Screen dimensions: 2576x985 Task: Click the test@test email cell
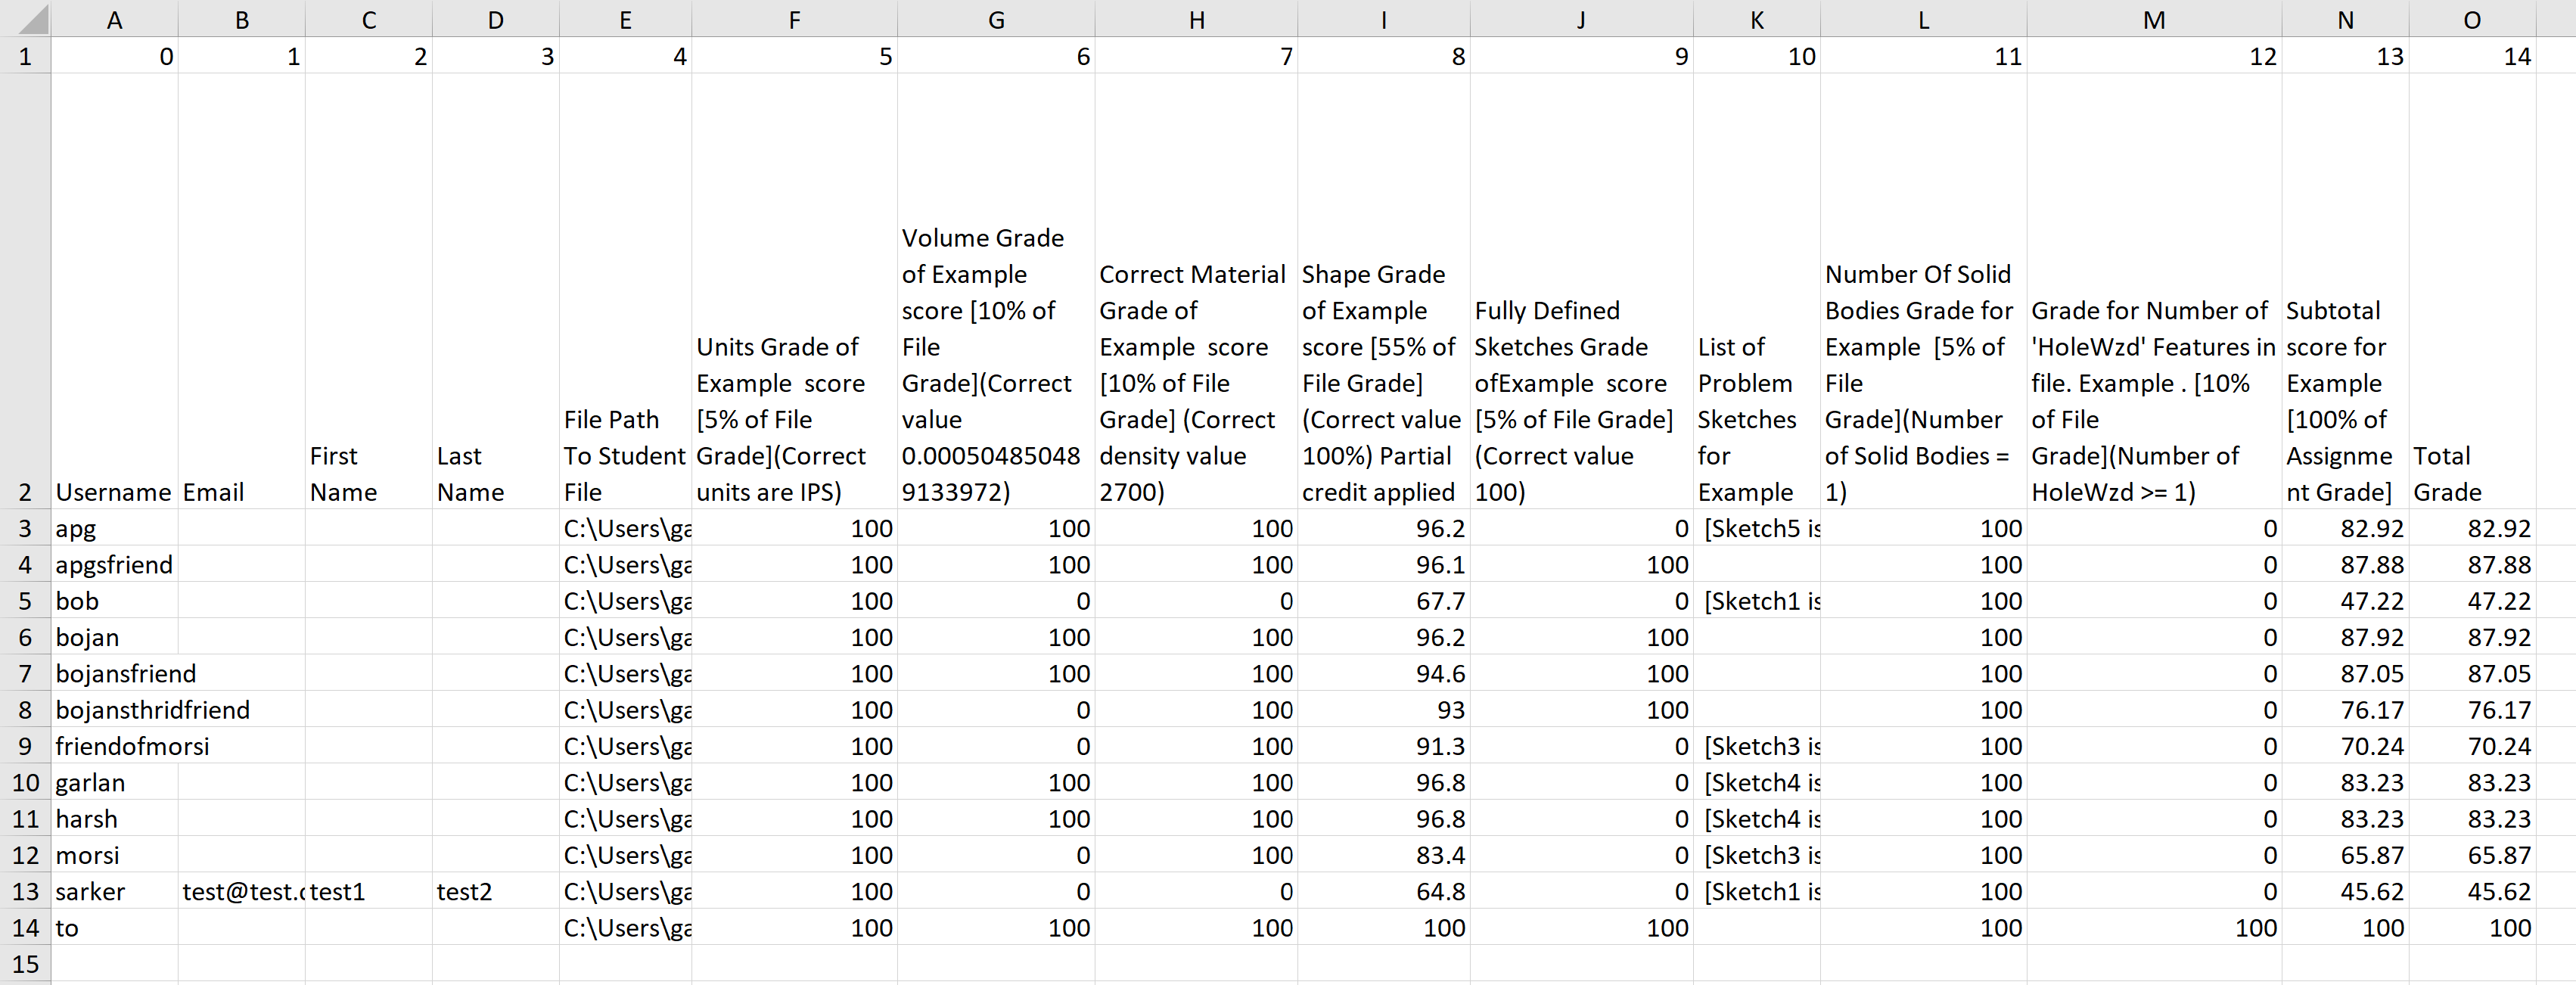click(x=242, y=891)
